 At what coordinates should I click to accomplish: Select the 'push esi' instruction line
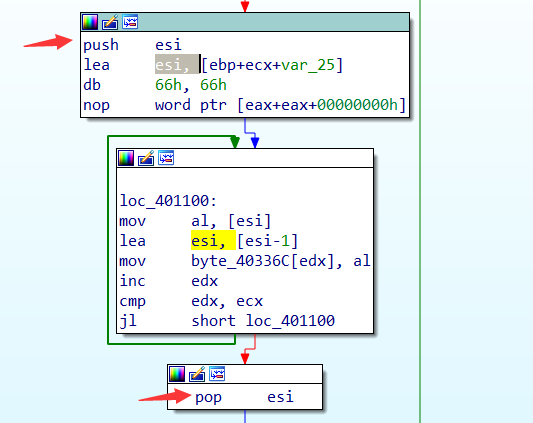pyautogui.click(x=133, y=45)
